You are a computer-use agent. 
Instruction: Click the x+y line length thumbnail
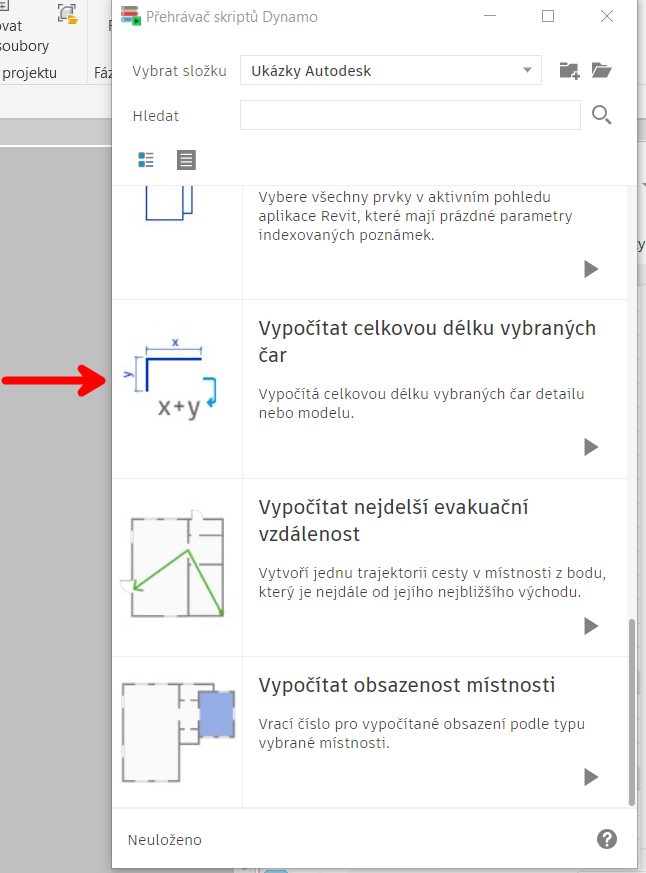[x=170, y=379]
